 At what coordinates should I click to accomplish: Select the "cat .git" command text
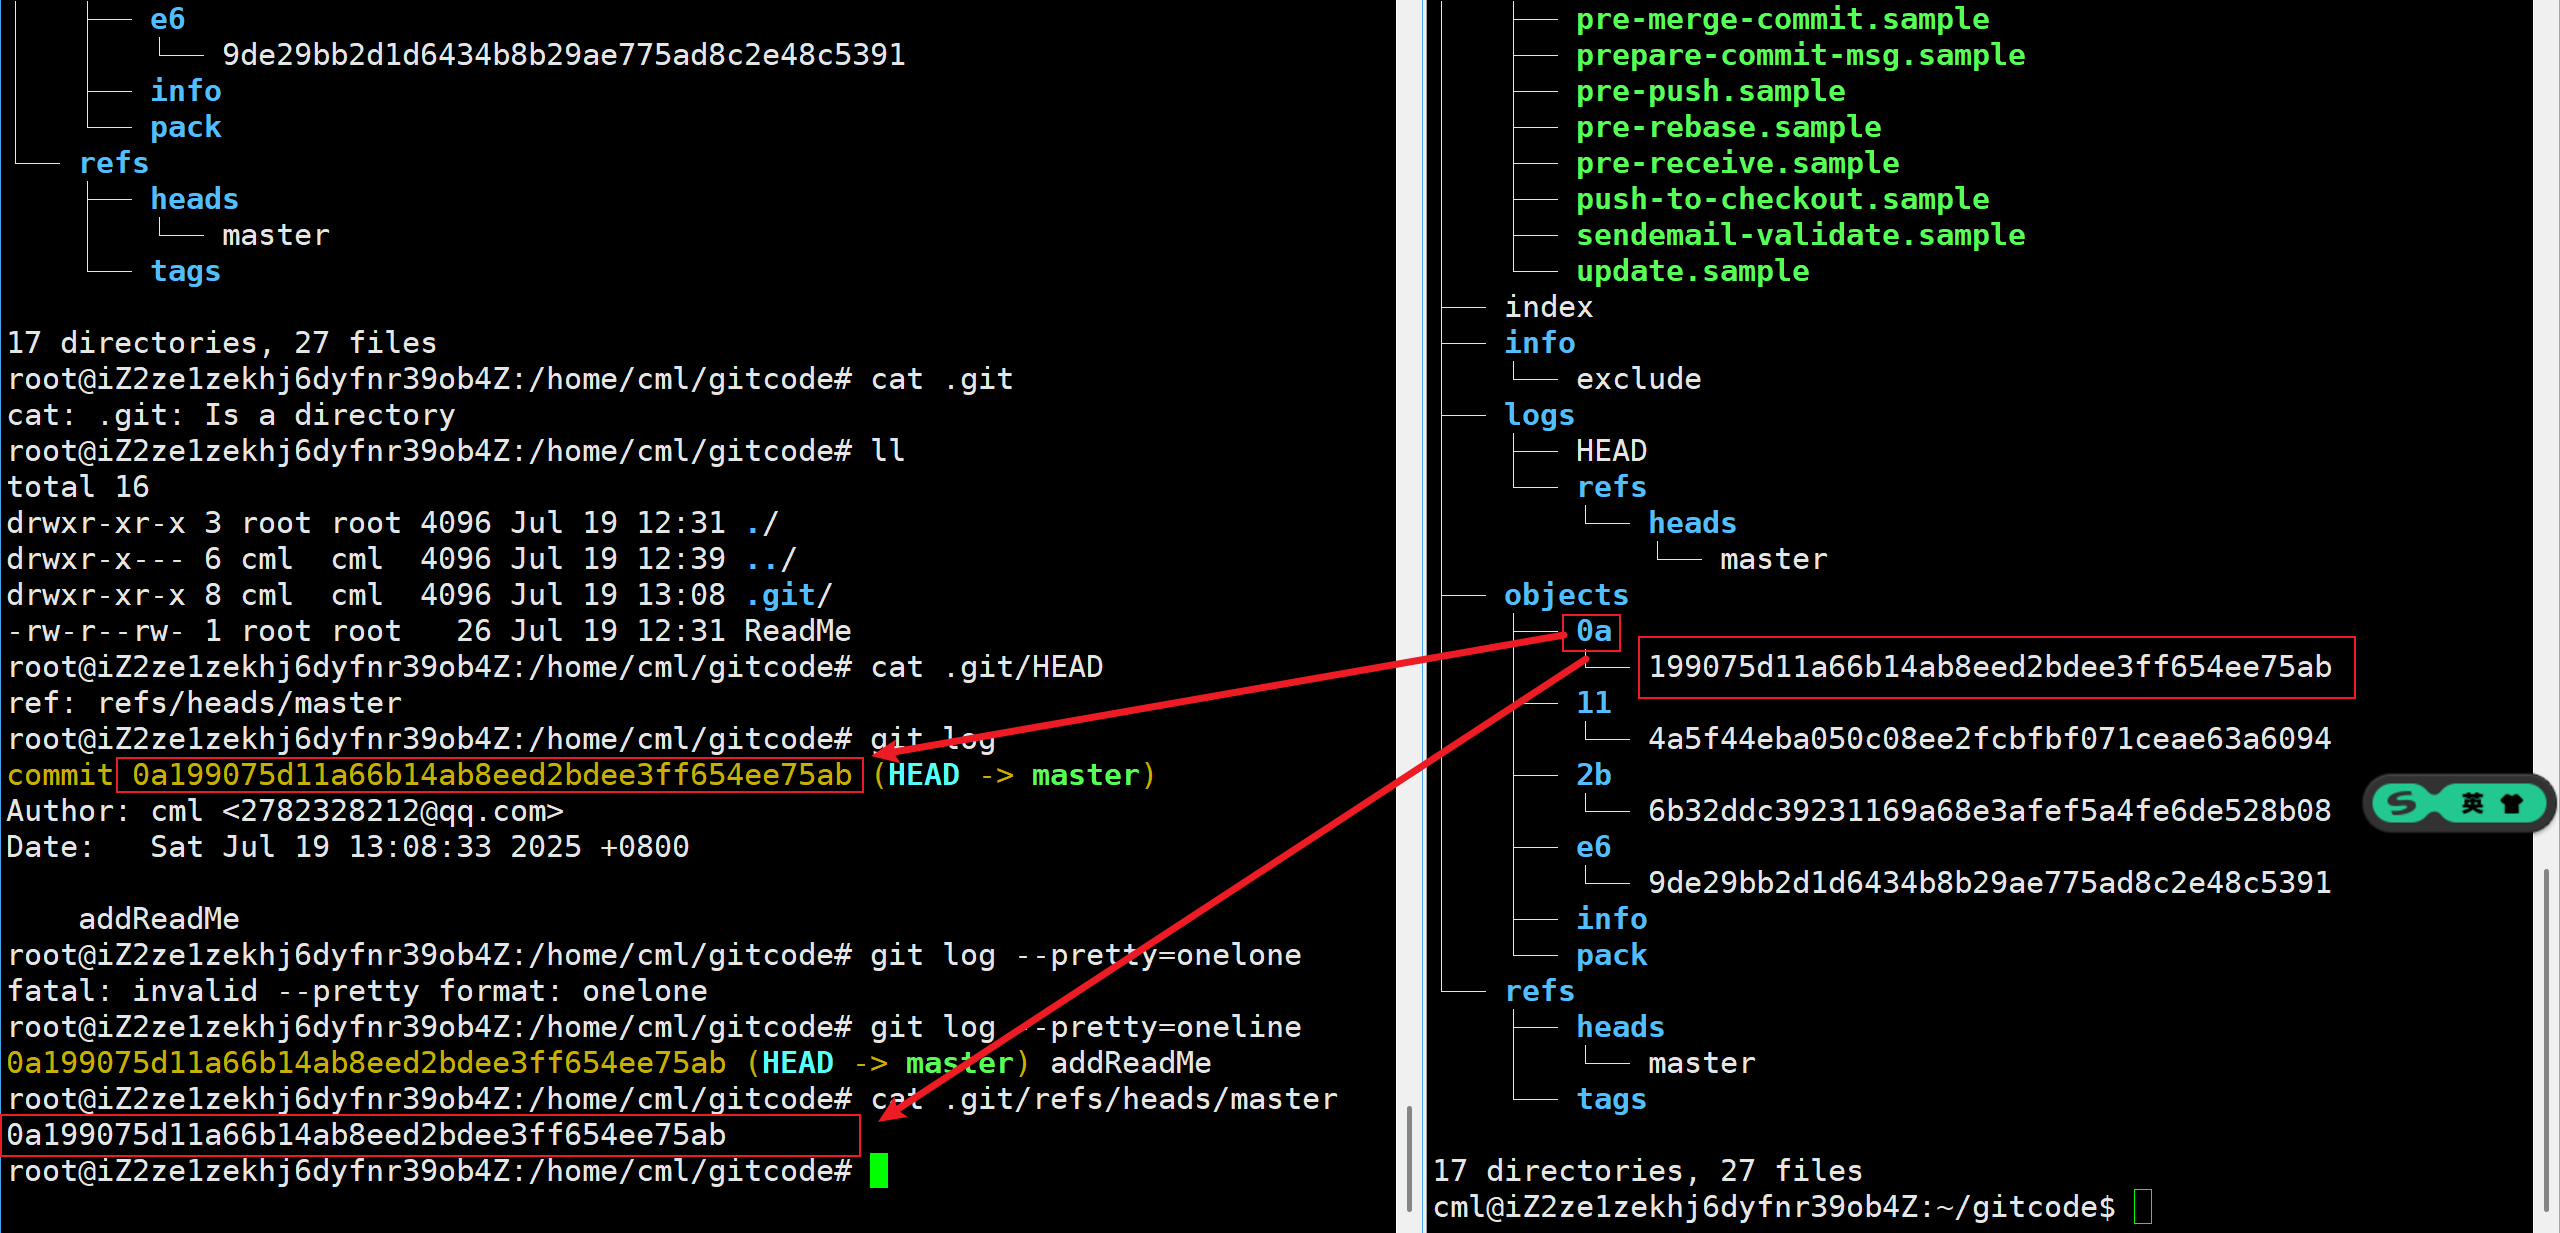tap(942, 379)
